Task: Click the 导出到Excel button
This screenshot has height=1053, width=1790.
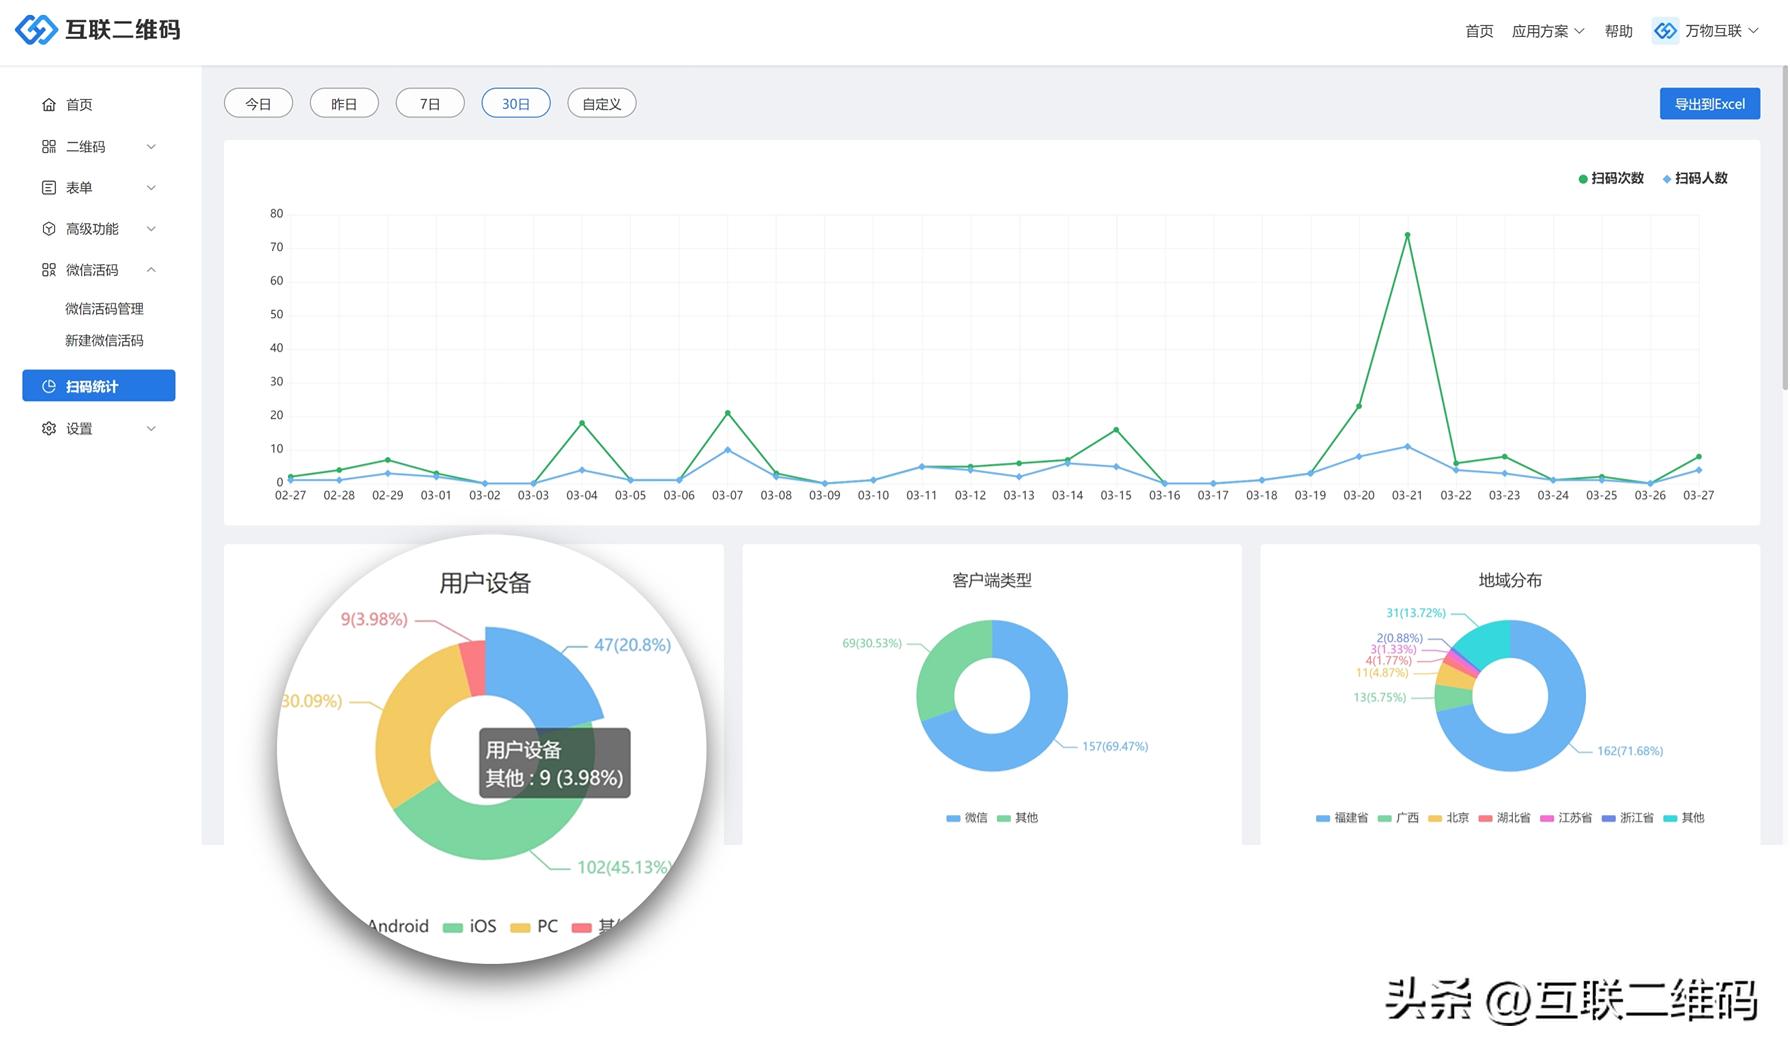Action: [1709, 104]
